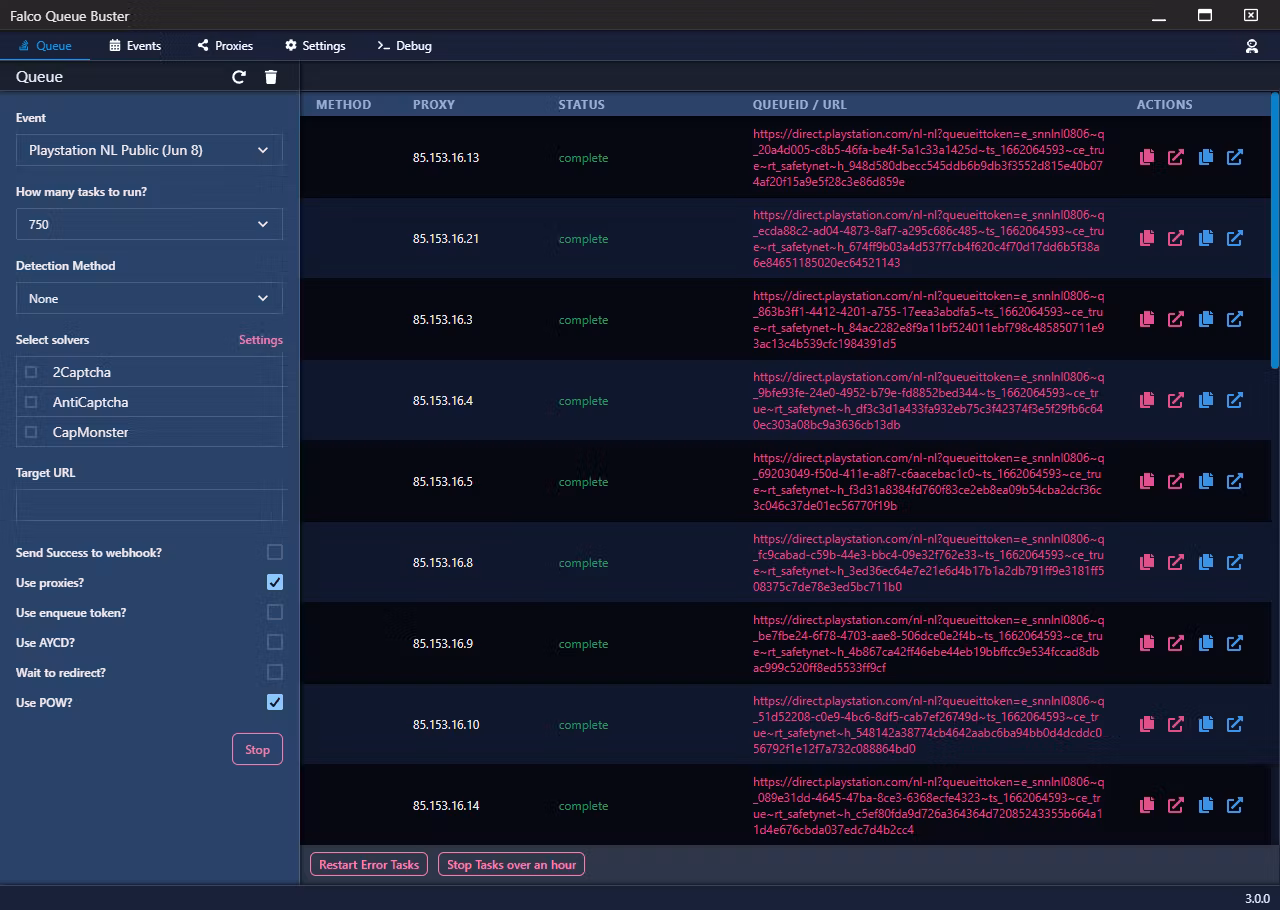This screenshot has height=910, width=1280.
Task: Open the queue URL for proxy 85.153.16.13
Action: (x=929, y=158)
